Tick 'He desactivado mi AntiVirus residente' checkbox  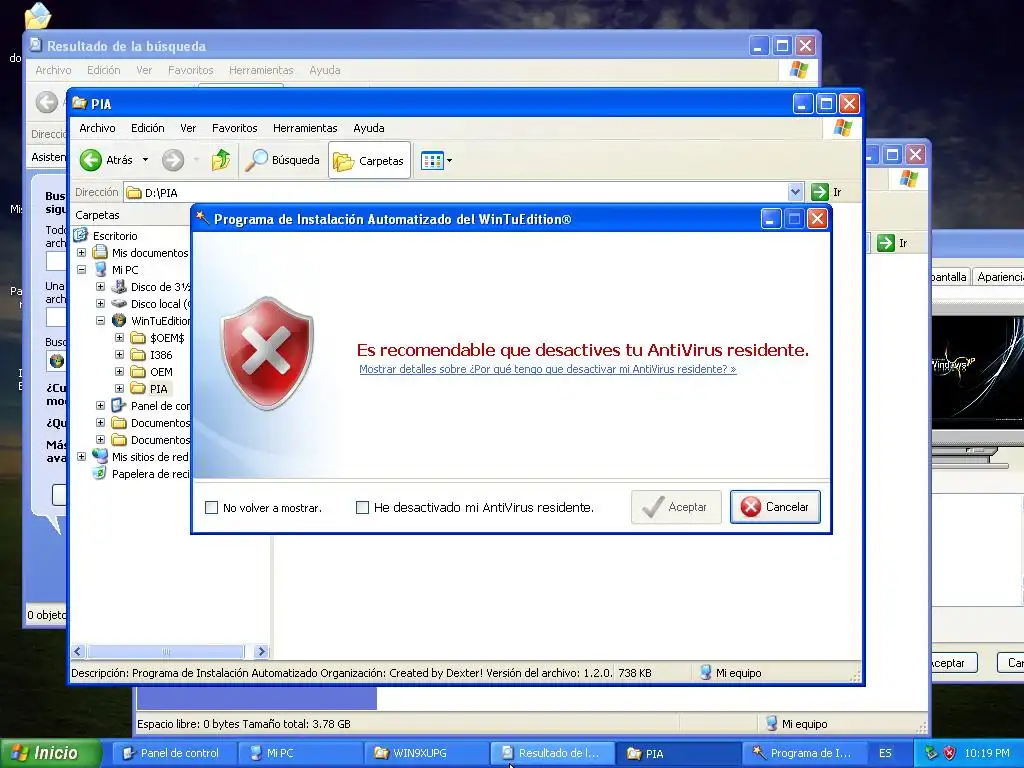[362, 507]
